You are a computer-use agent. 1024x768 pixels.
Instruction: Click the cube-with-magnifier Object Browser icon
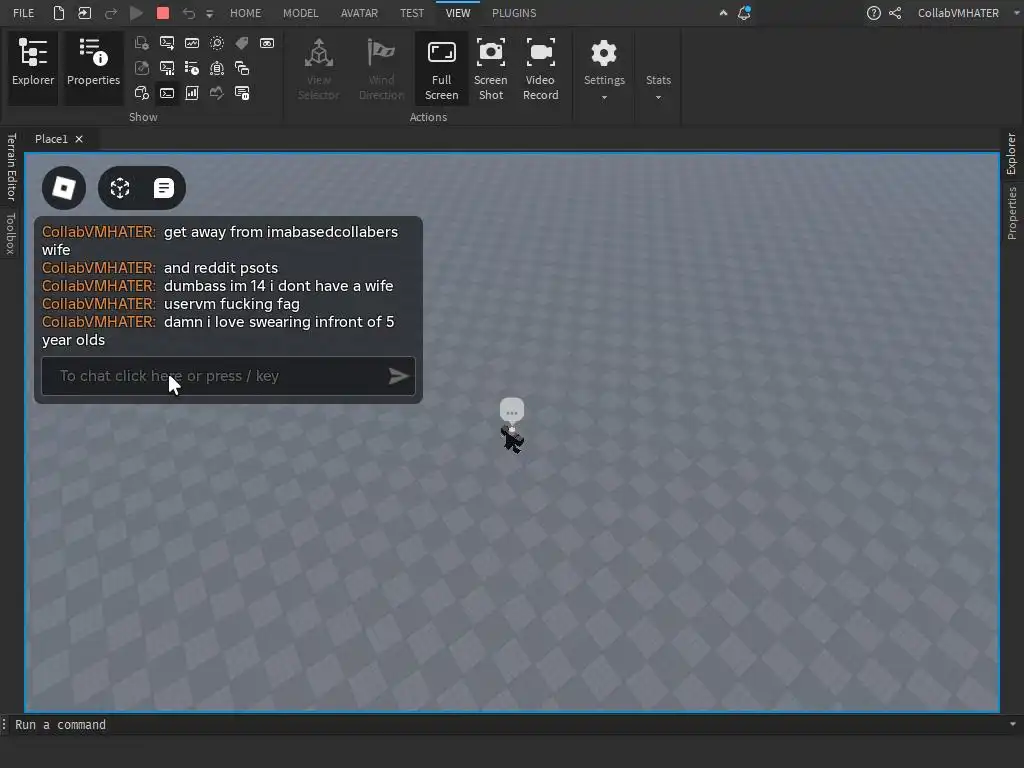click(x=142, y=93)
